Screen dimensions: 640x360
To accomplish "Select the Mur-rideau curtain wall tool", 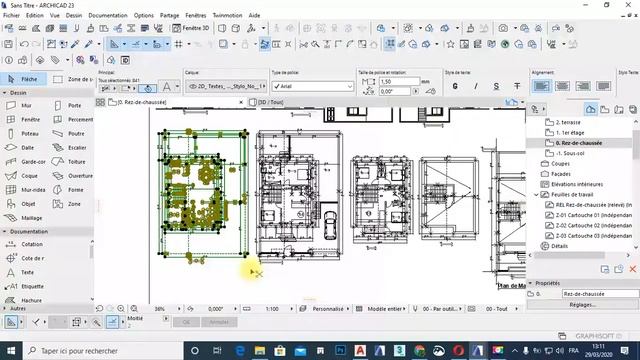I will click(x=26, y=190).
